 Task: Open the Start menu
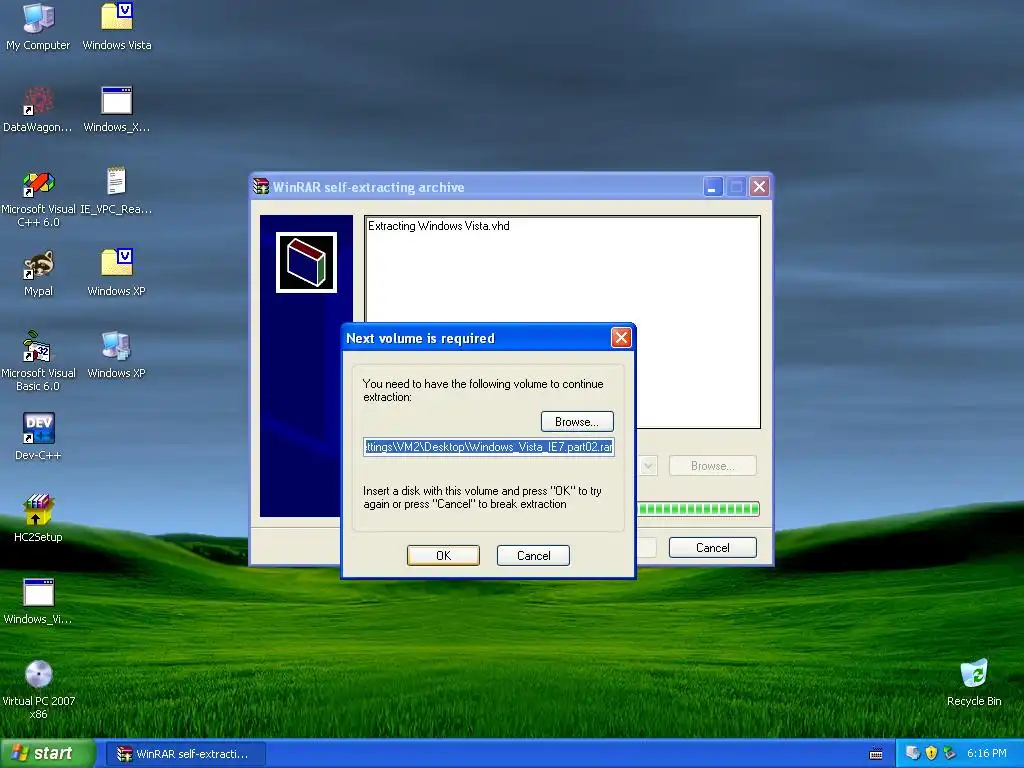(48, 754)
